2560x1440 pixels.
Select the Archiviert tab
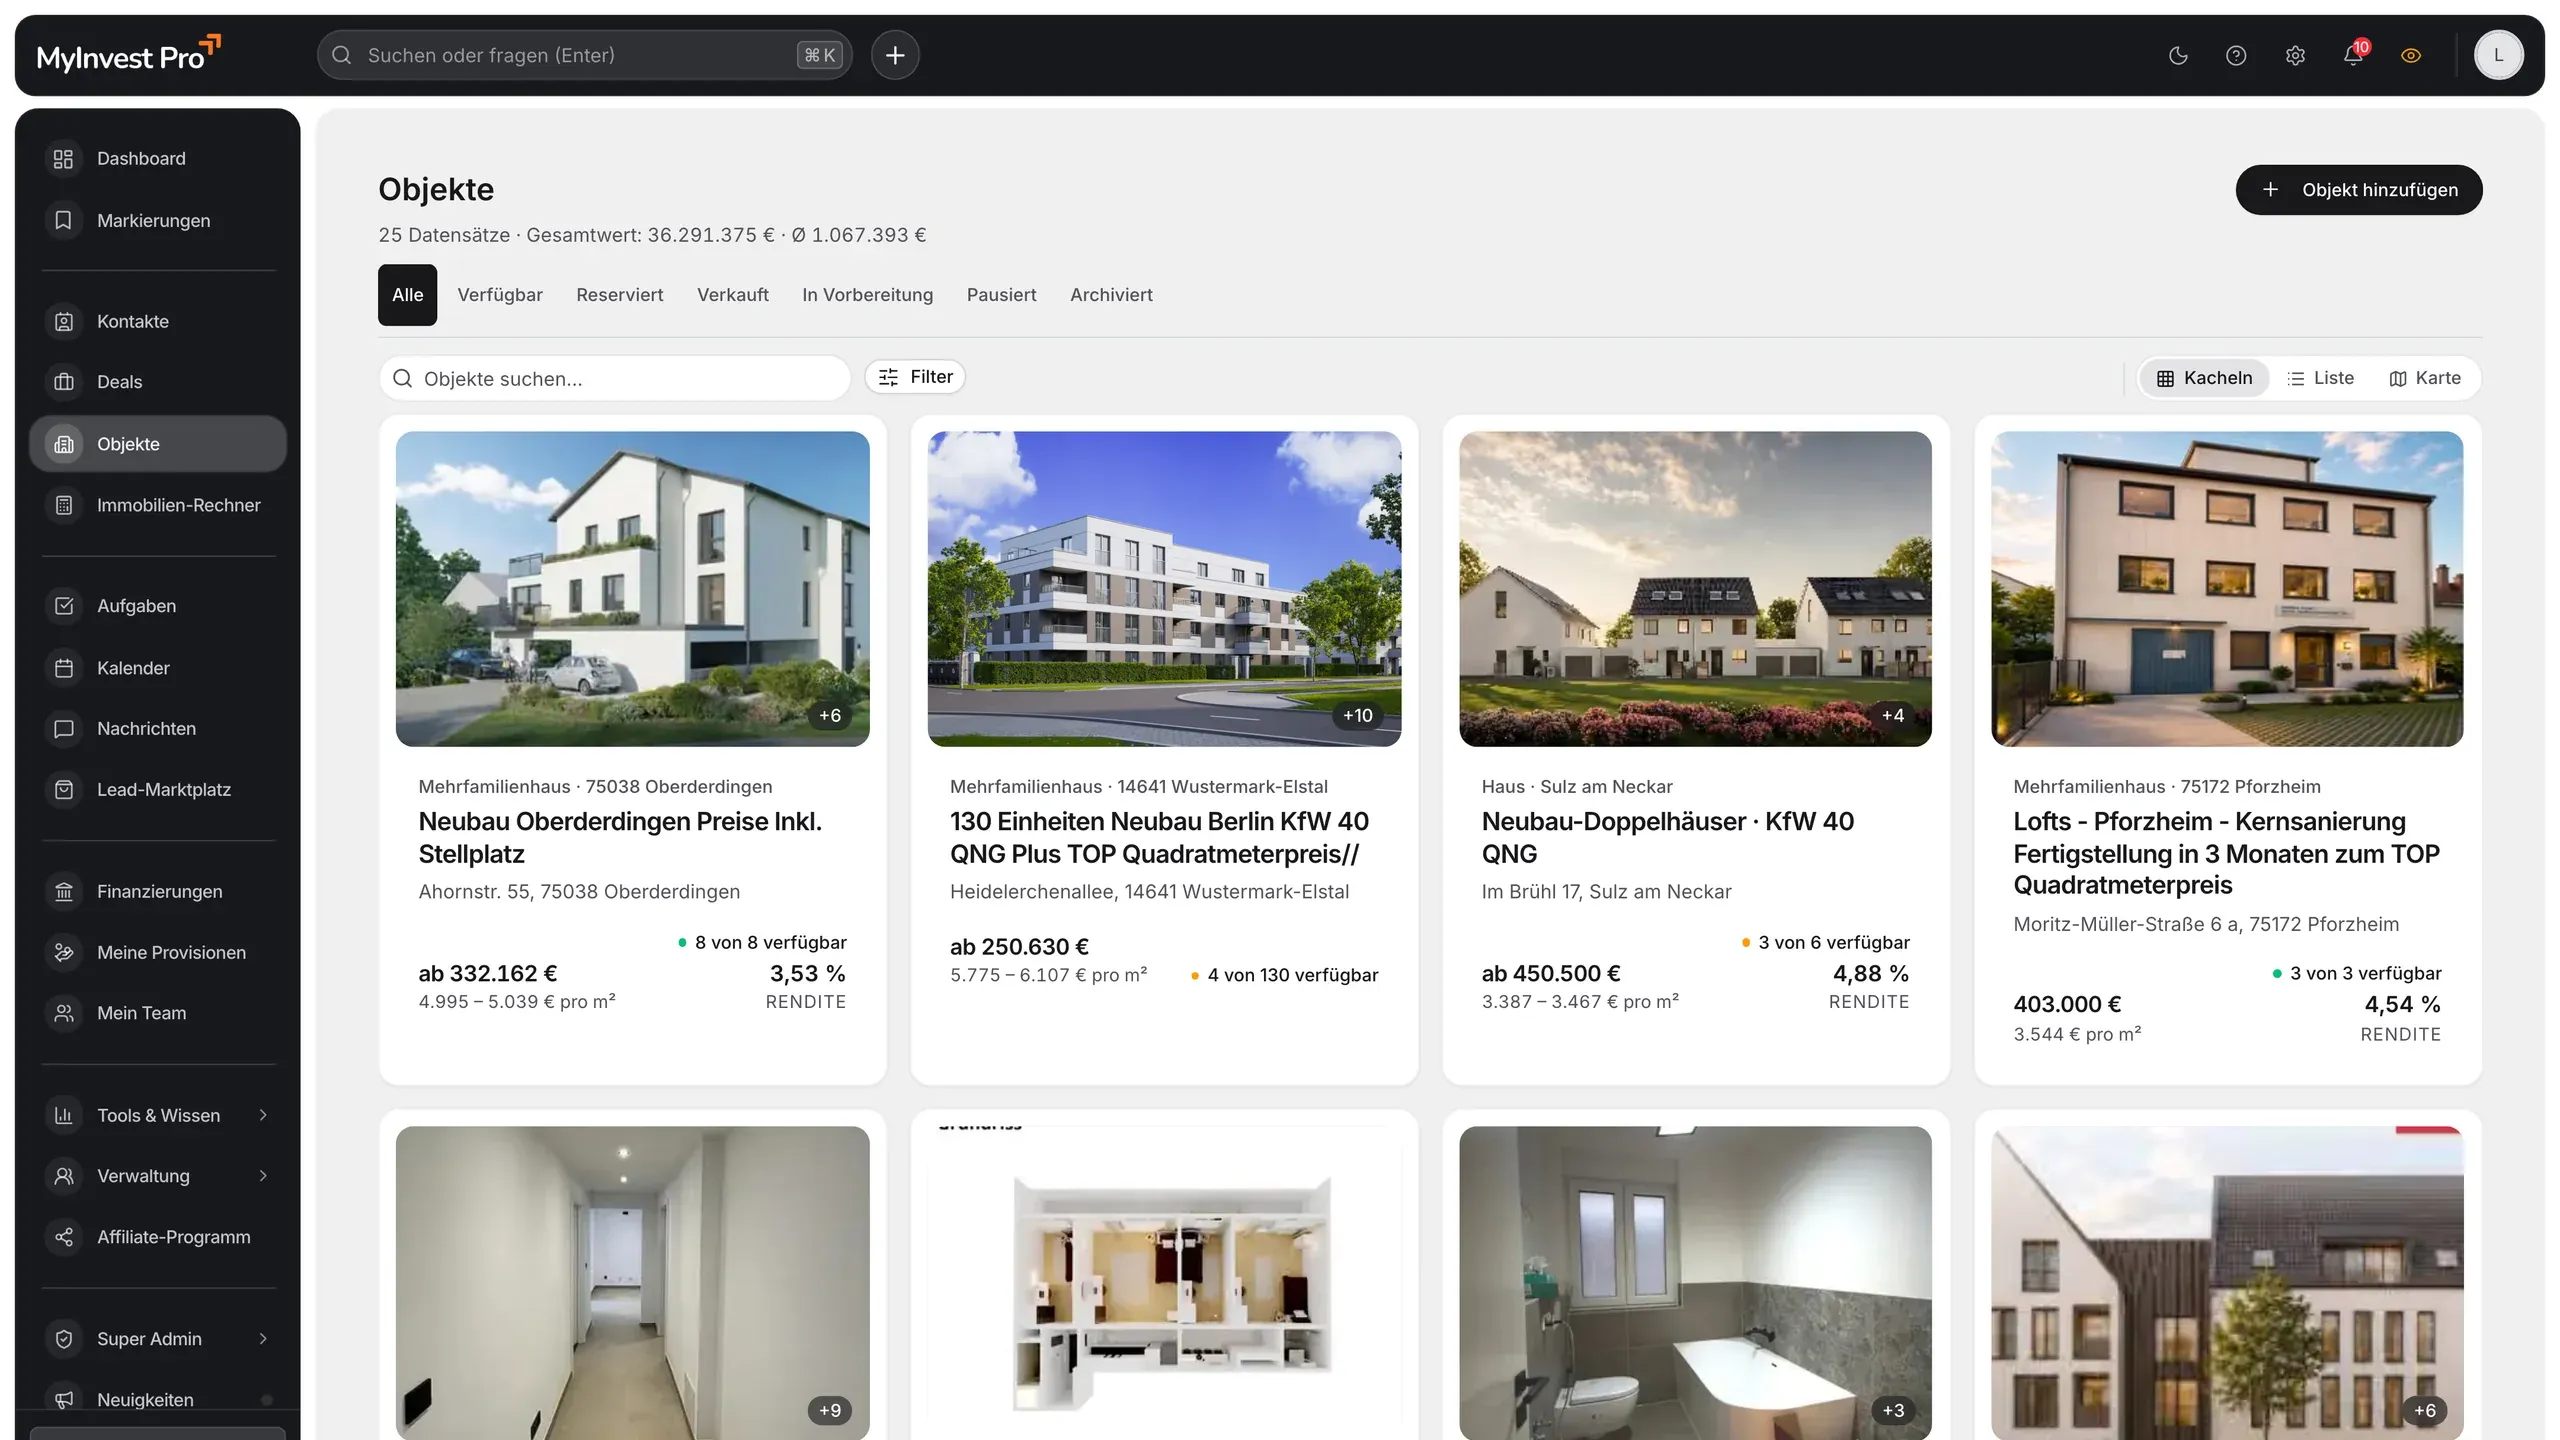coord(1111,295)
